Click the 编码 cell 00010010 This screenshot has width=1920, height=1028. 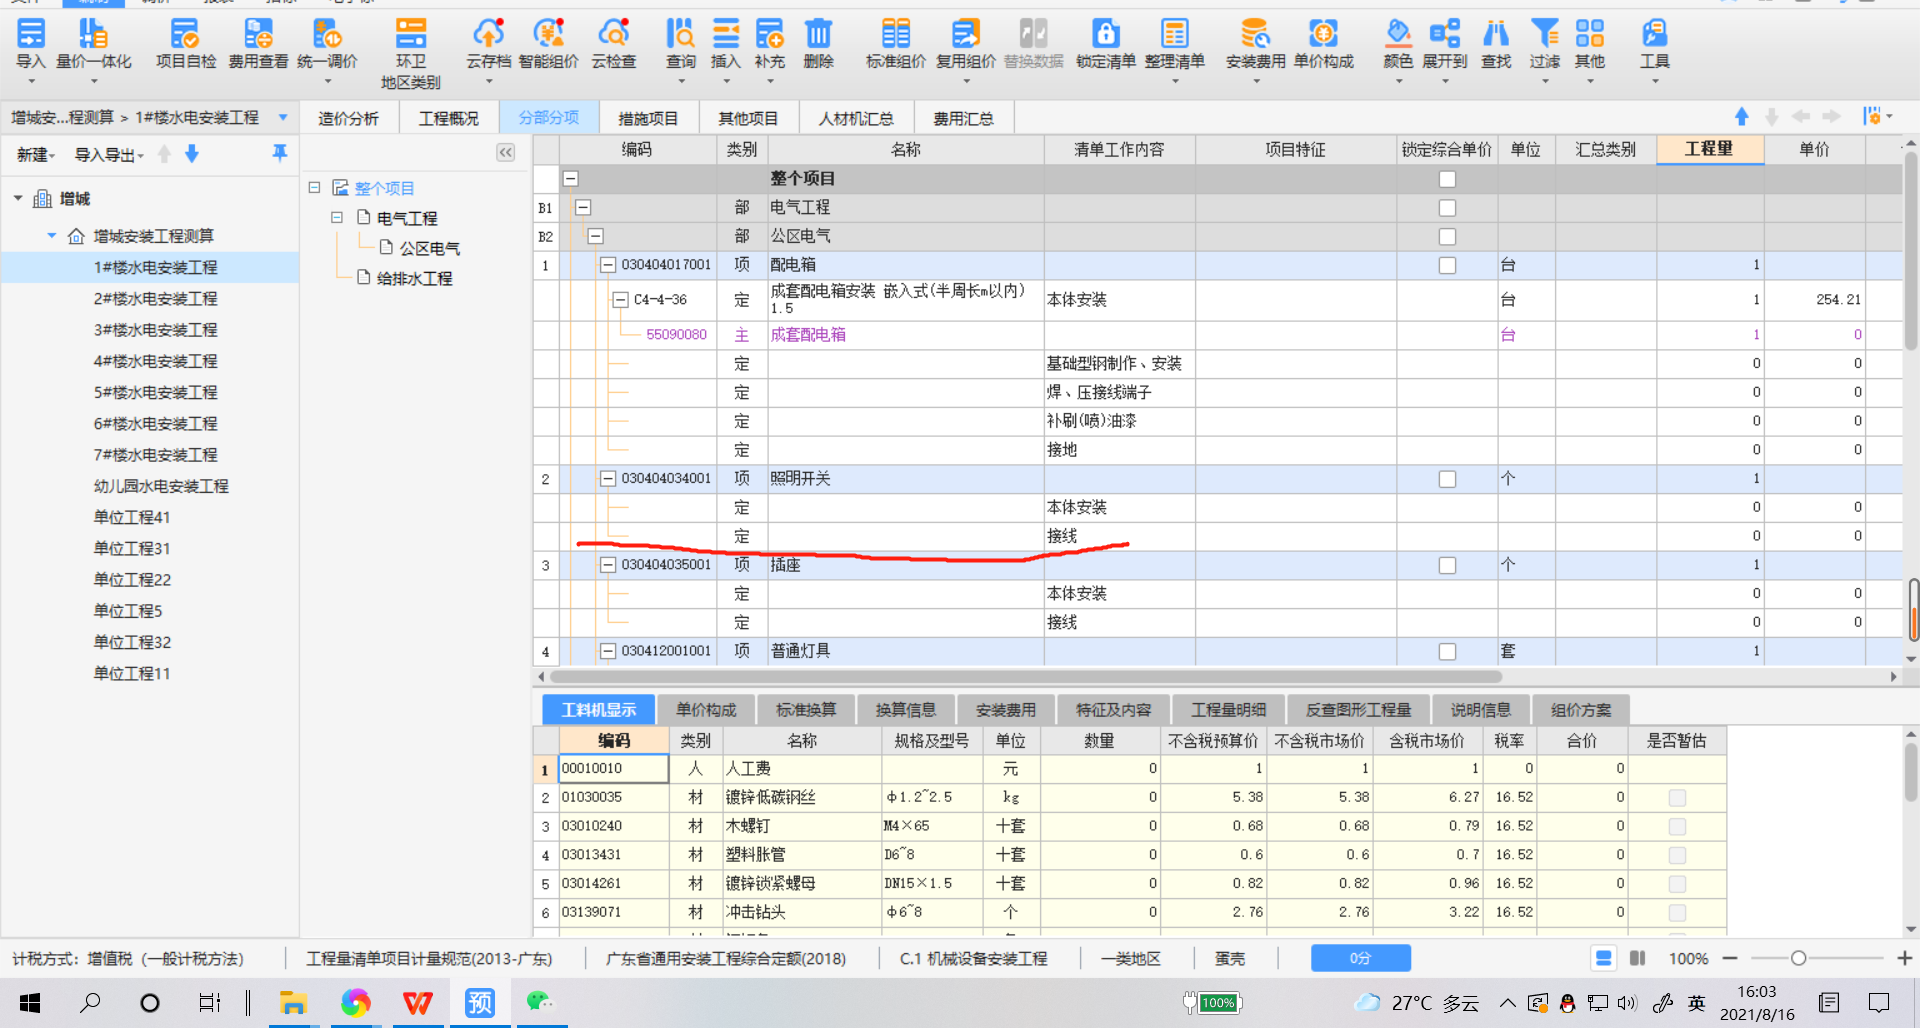point(613,768)
